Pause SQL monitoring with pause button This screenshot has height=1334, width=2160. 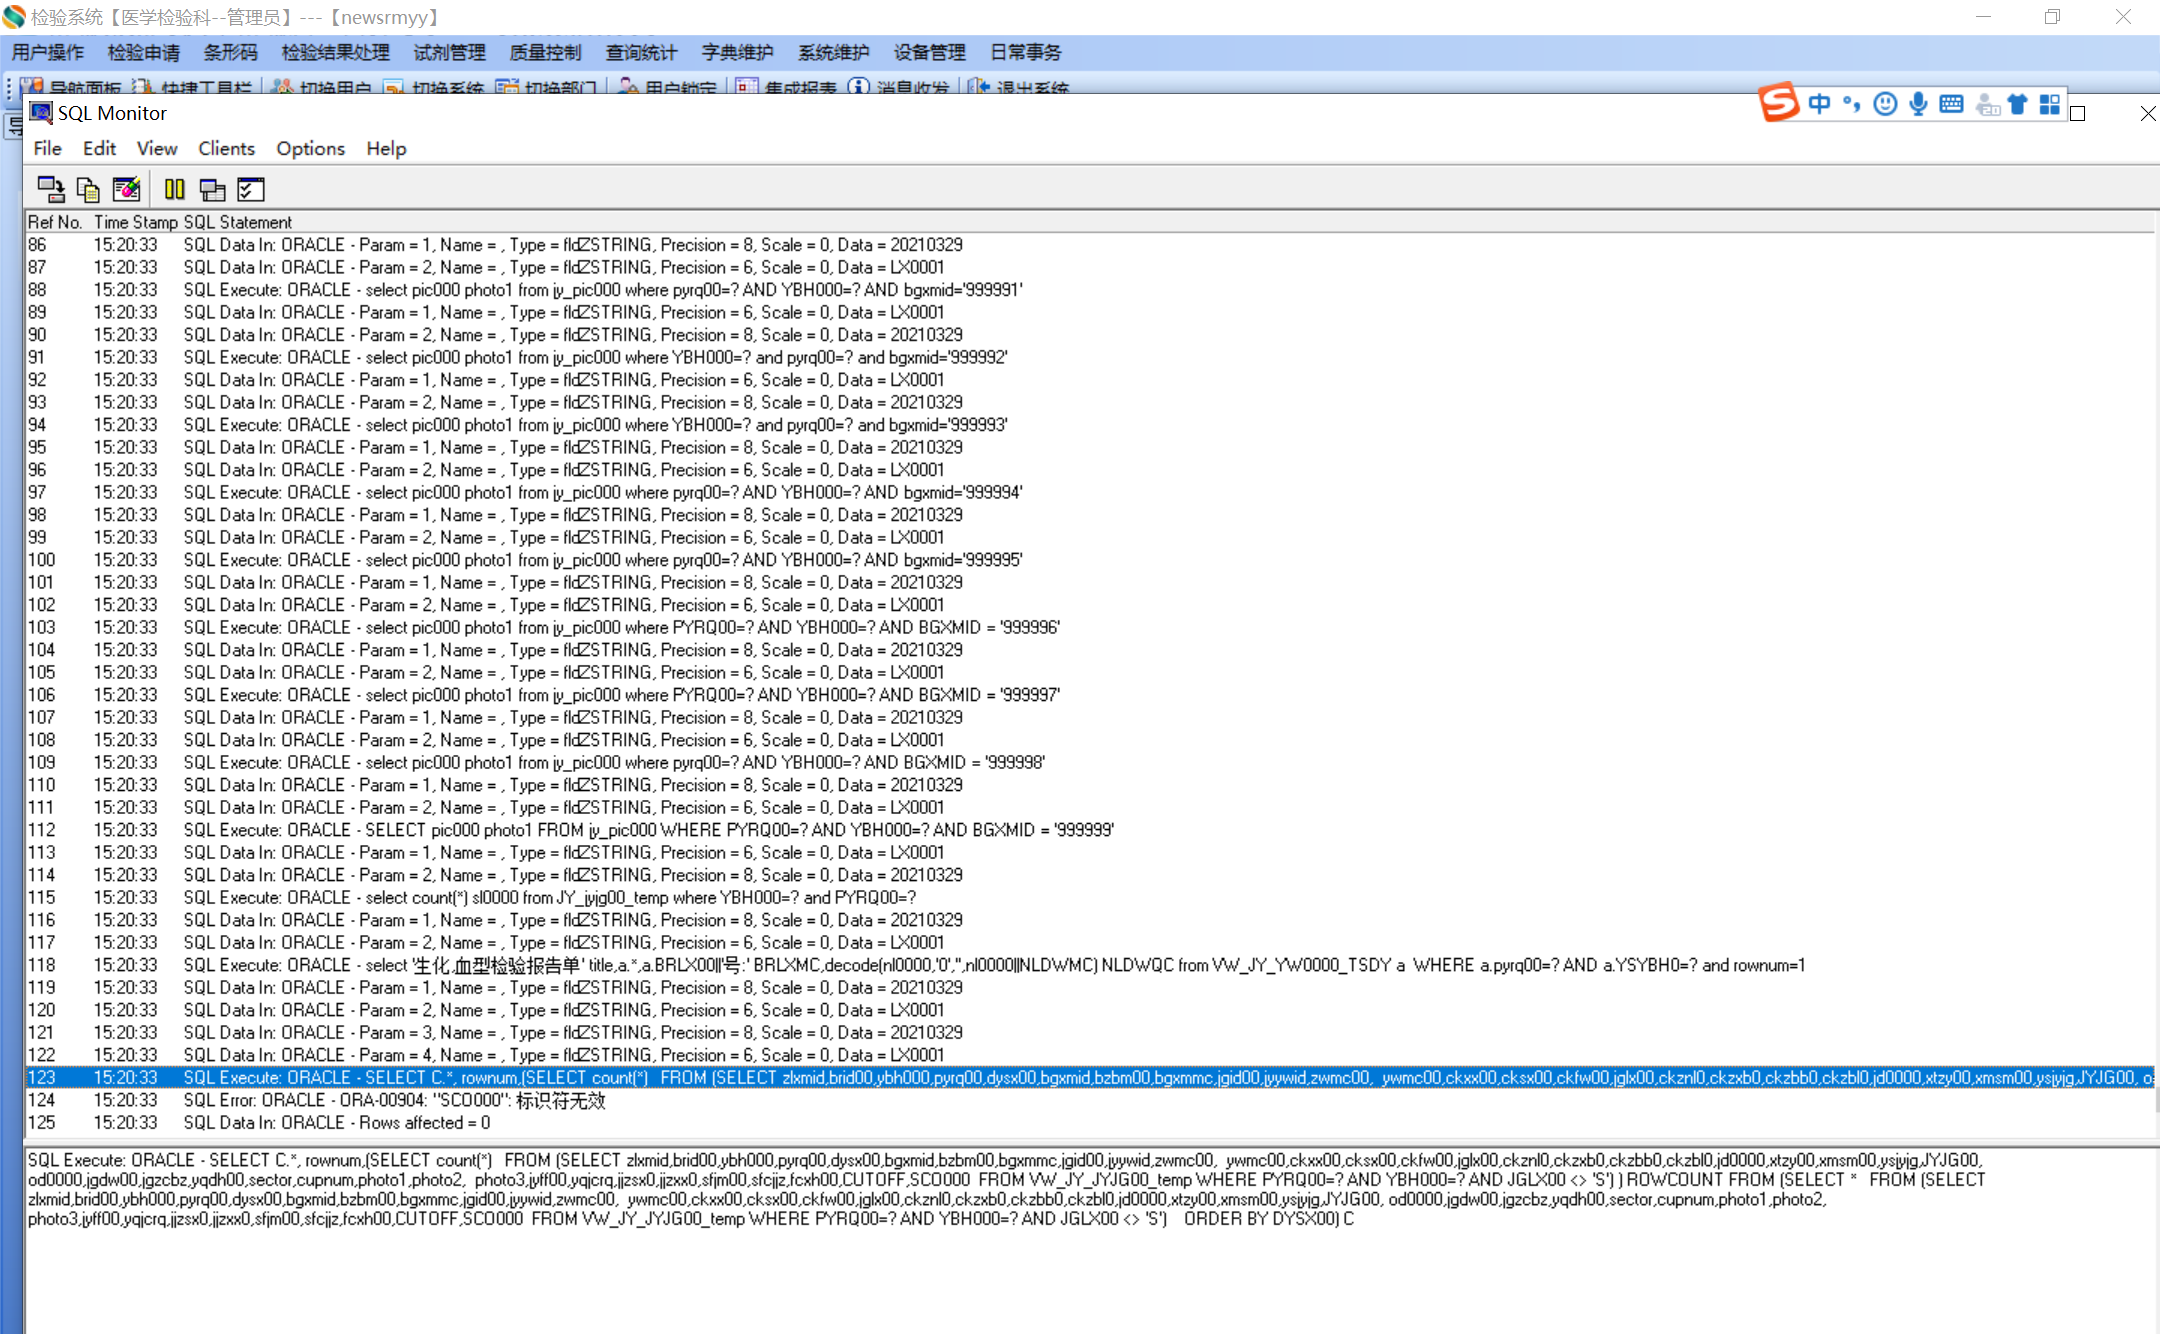pyautogui.click(x=175, y=189)
